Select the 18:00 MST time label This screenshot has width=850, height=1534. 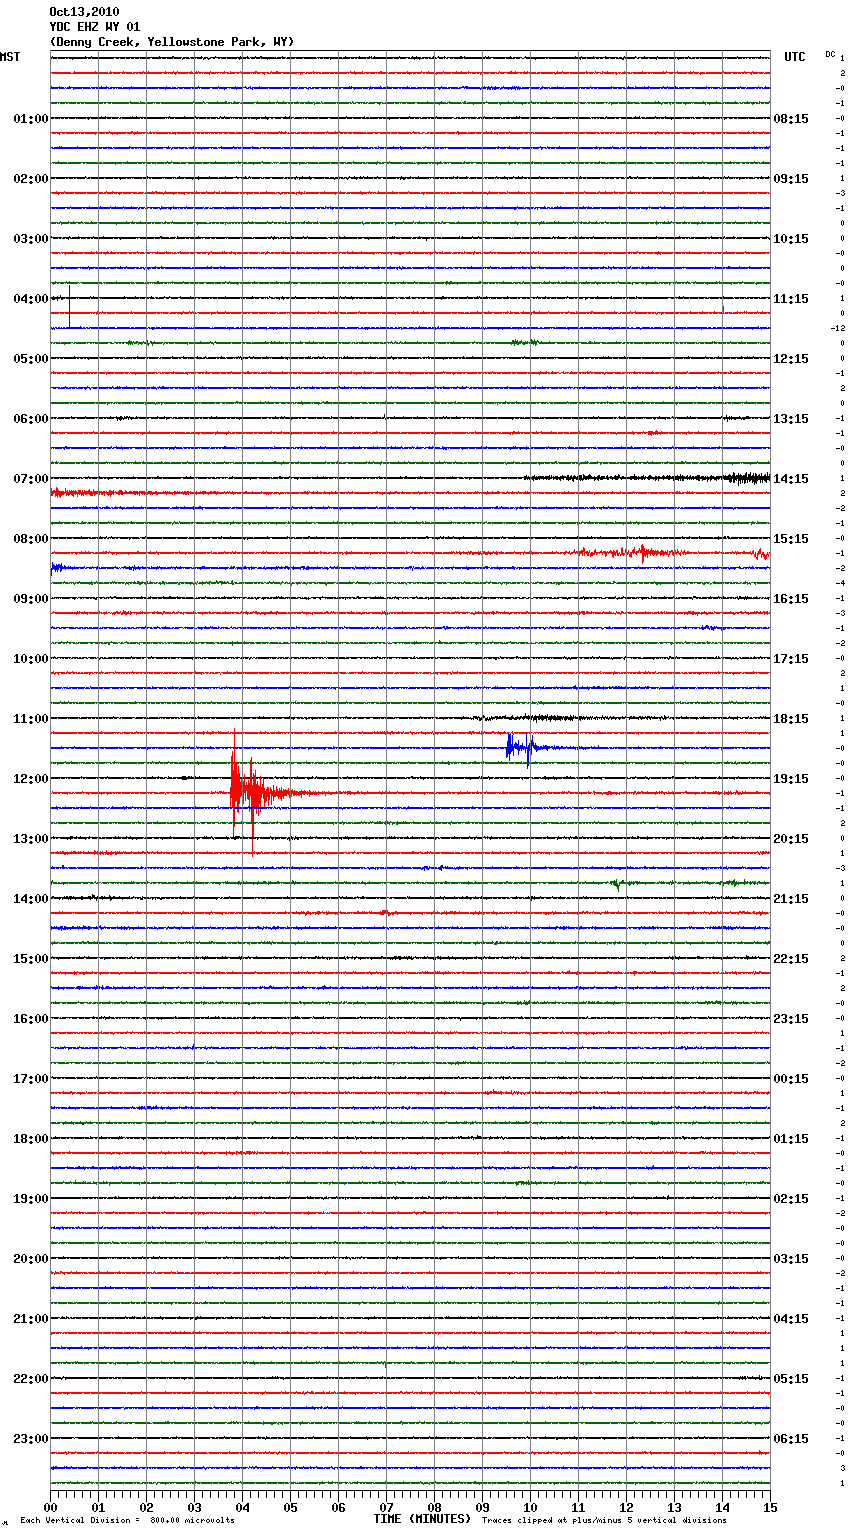point(31,1139)
